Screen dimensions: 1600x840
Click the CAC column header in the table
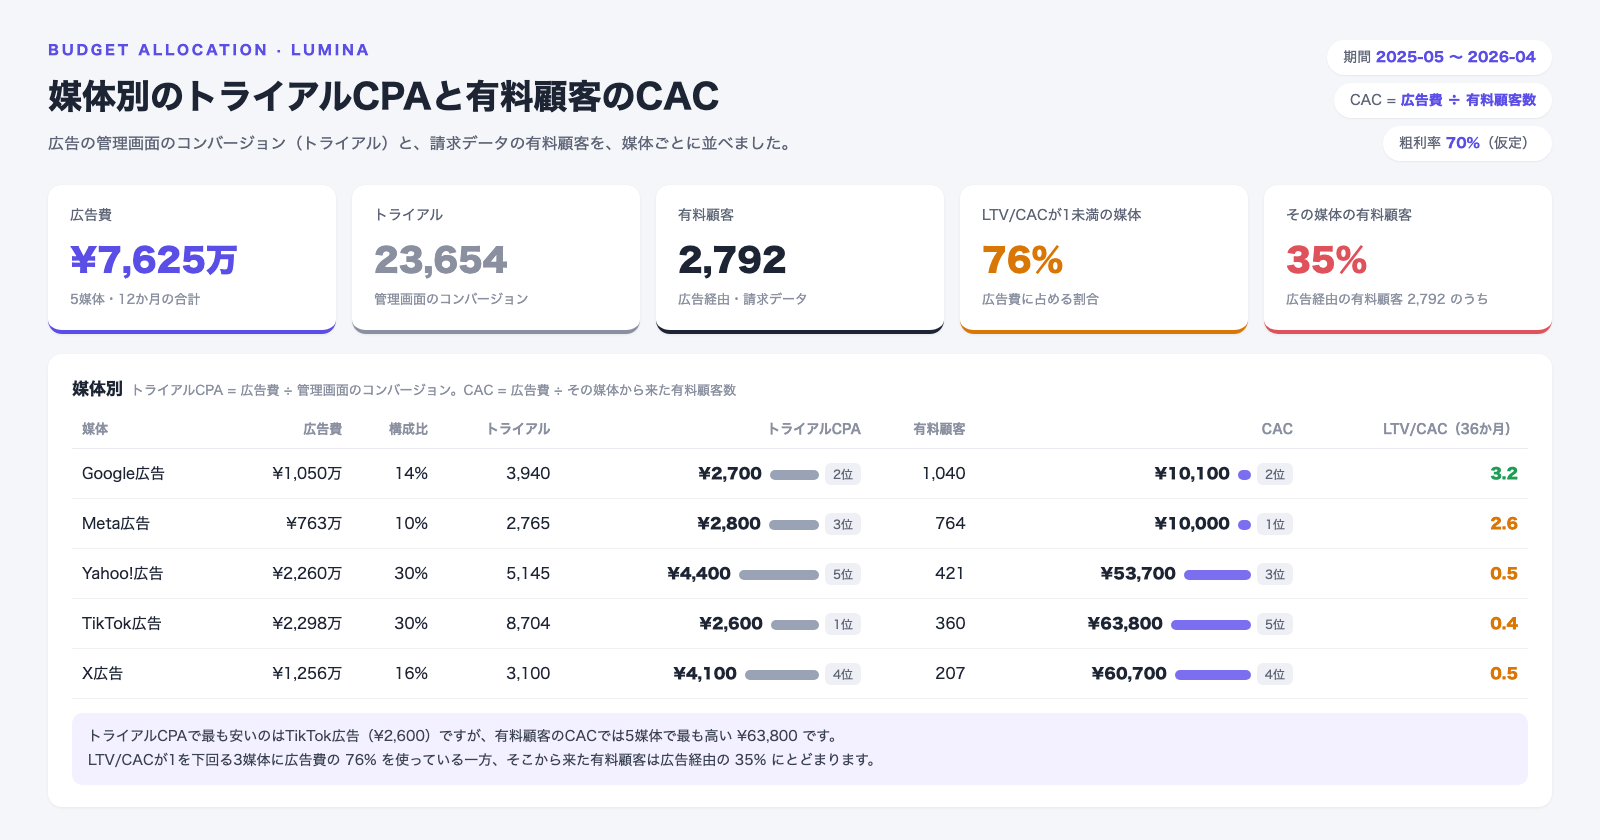click(1277, 429)
